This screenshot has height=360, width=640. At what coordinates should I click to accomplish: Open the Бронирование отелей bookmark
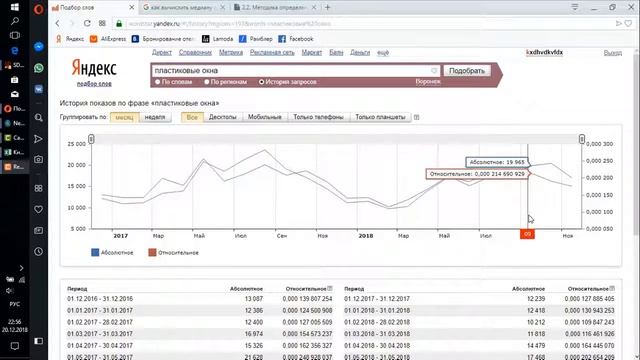[x=164, y=39]
